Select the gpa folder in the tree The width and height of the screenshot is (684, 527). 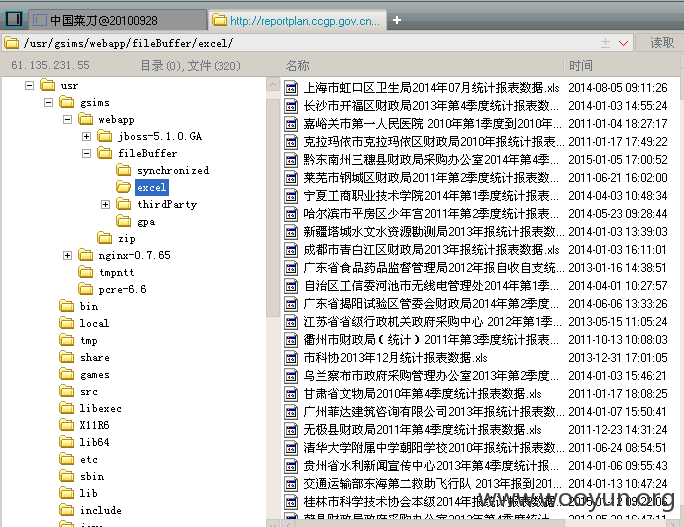pyautogui.click(x=146, y=222)
